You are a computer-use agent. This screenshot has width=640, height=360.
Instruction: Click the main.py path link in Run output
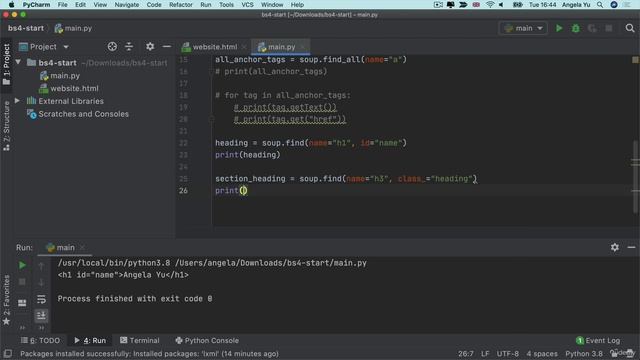click(x=271, y=263)
